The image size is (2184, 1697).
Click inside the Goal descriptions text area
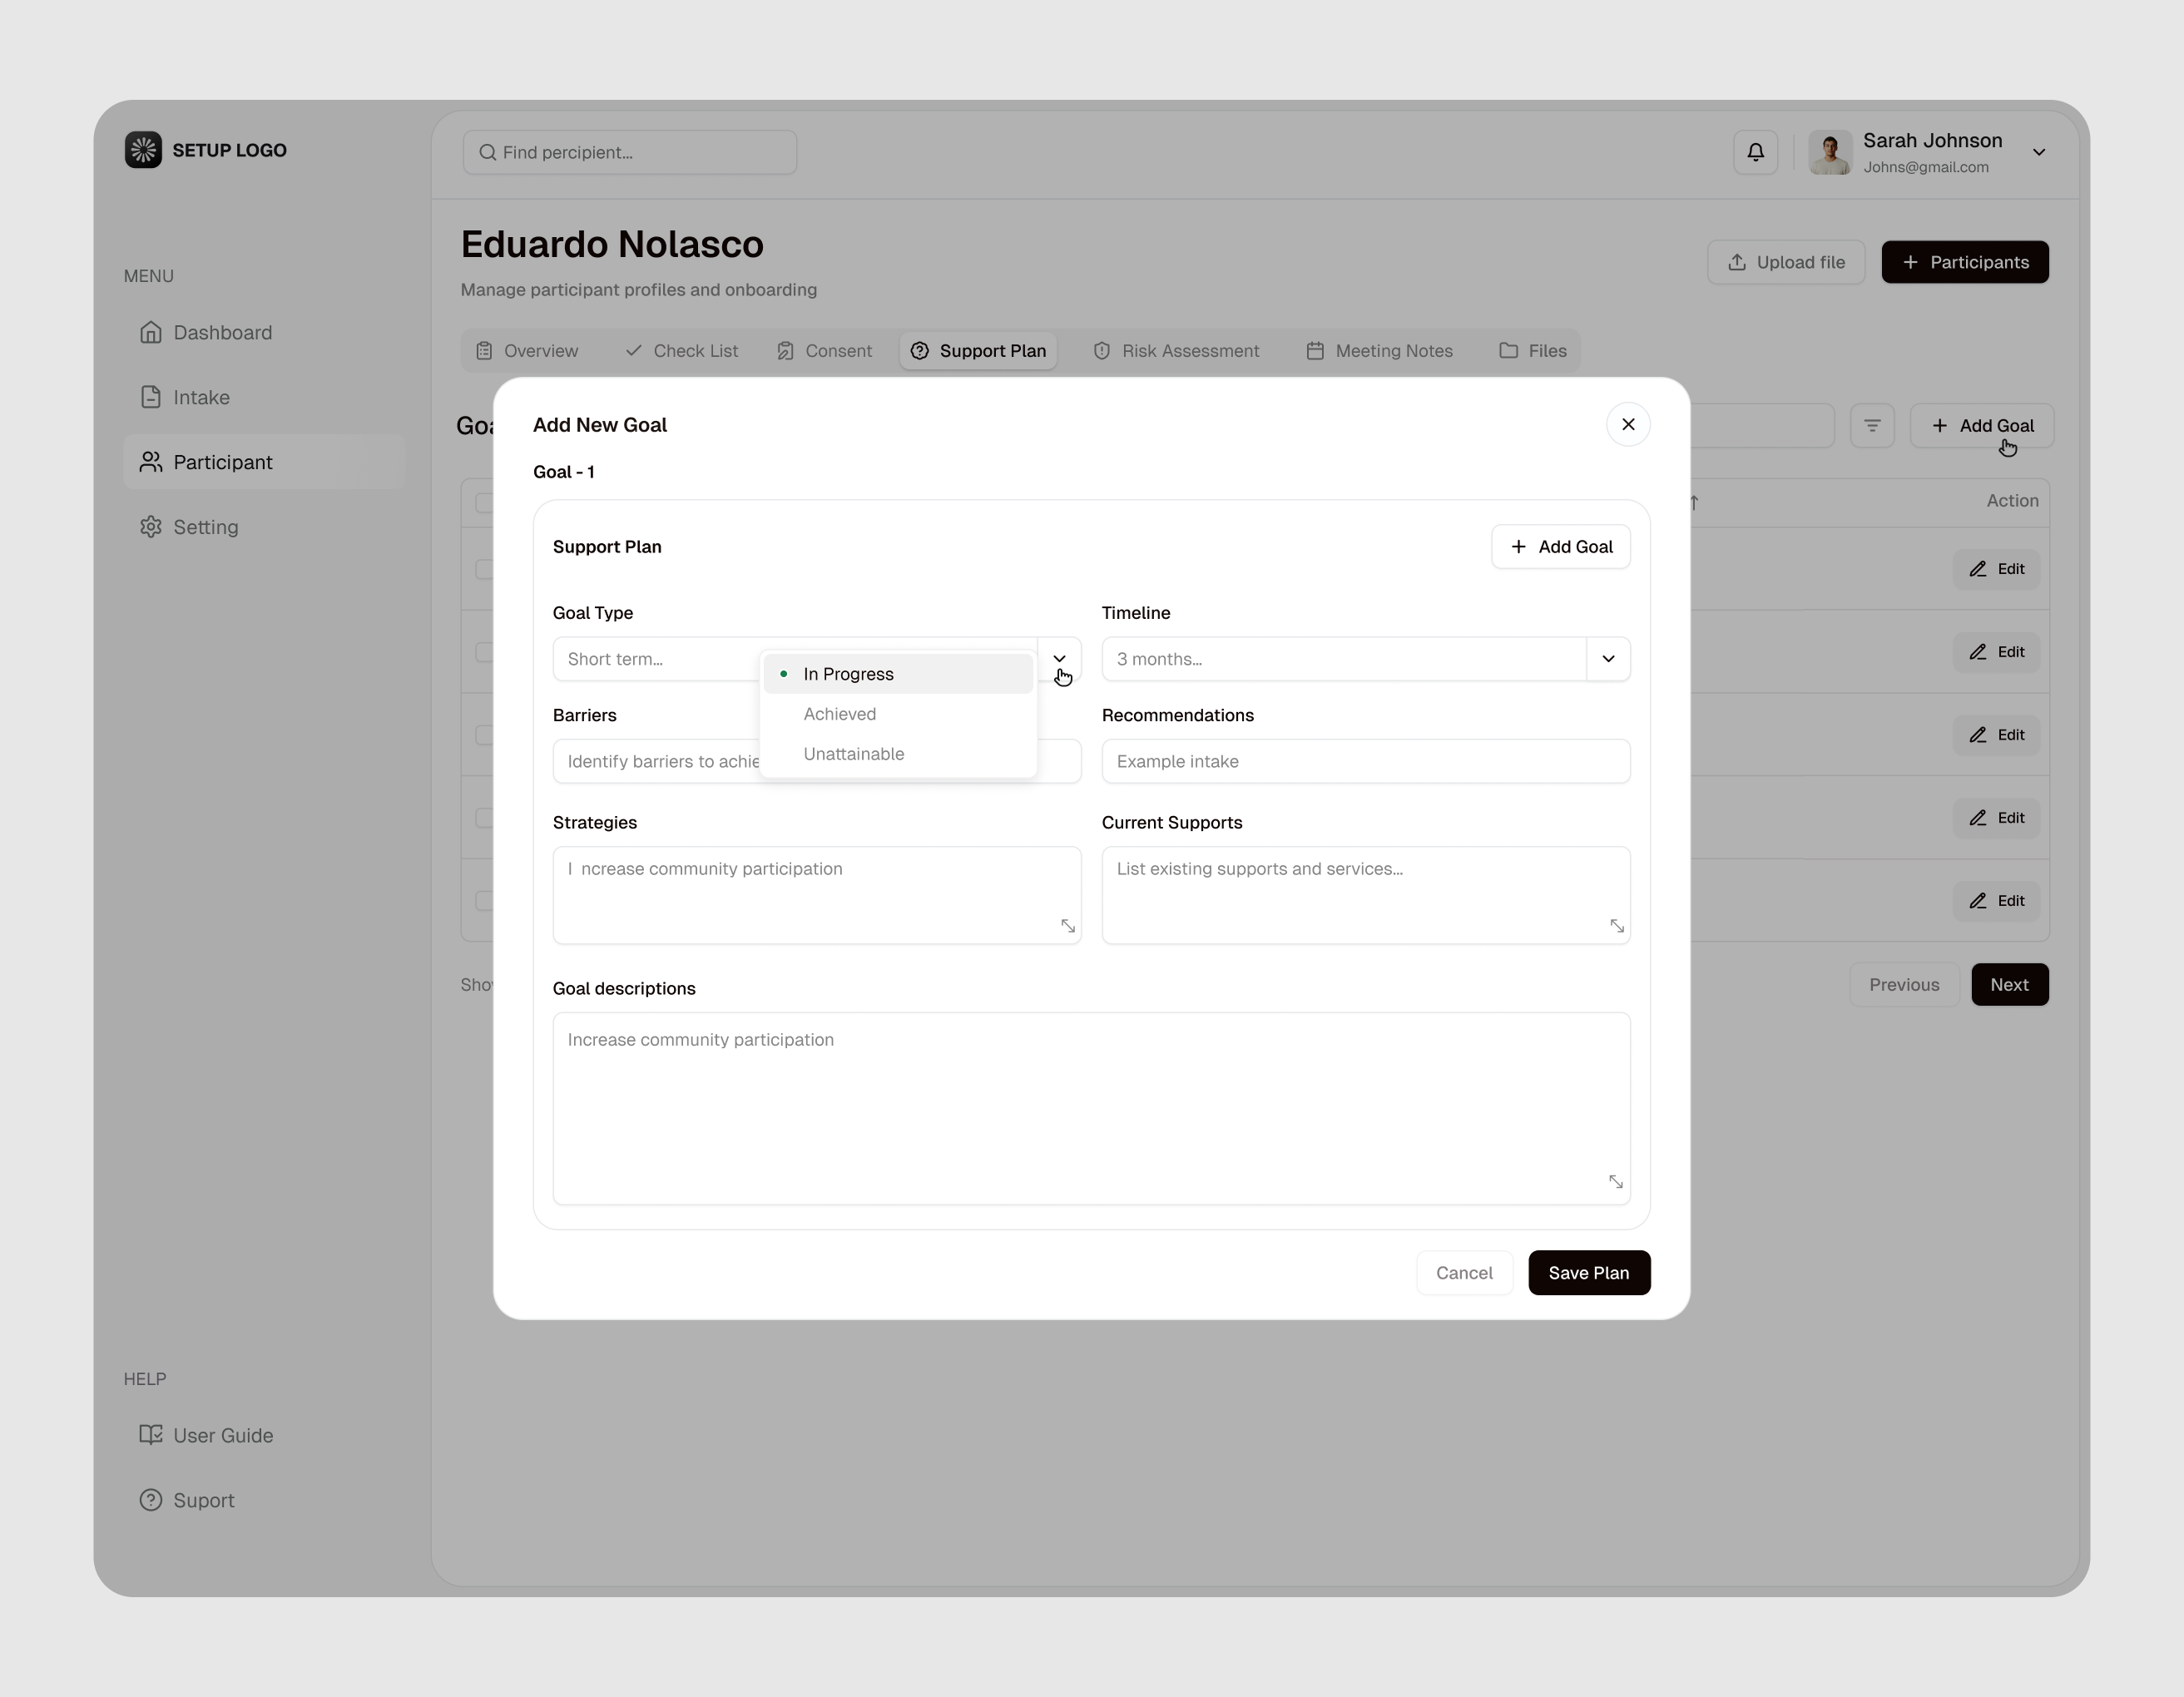tap(1090, 1105)
